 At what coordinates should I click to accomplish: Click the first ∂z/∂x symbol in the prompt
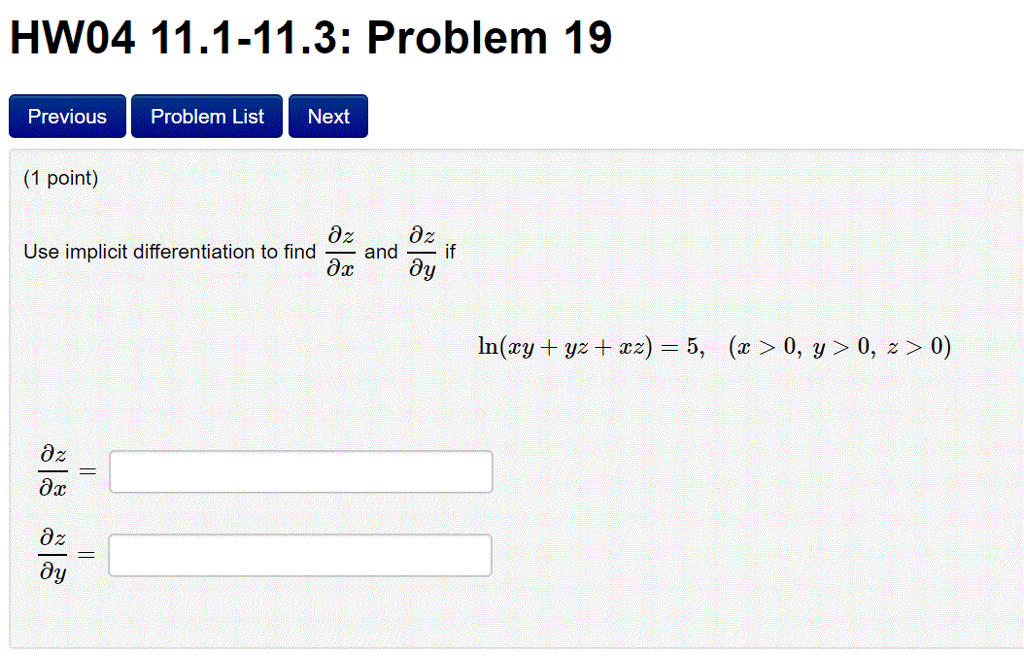tap(340, 250)
